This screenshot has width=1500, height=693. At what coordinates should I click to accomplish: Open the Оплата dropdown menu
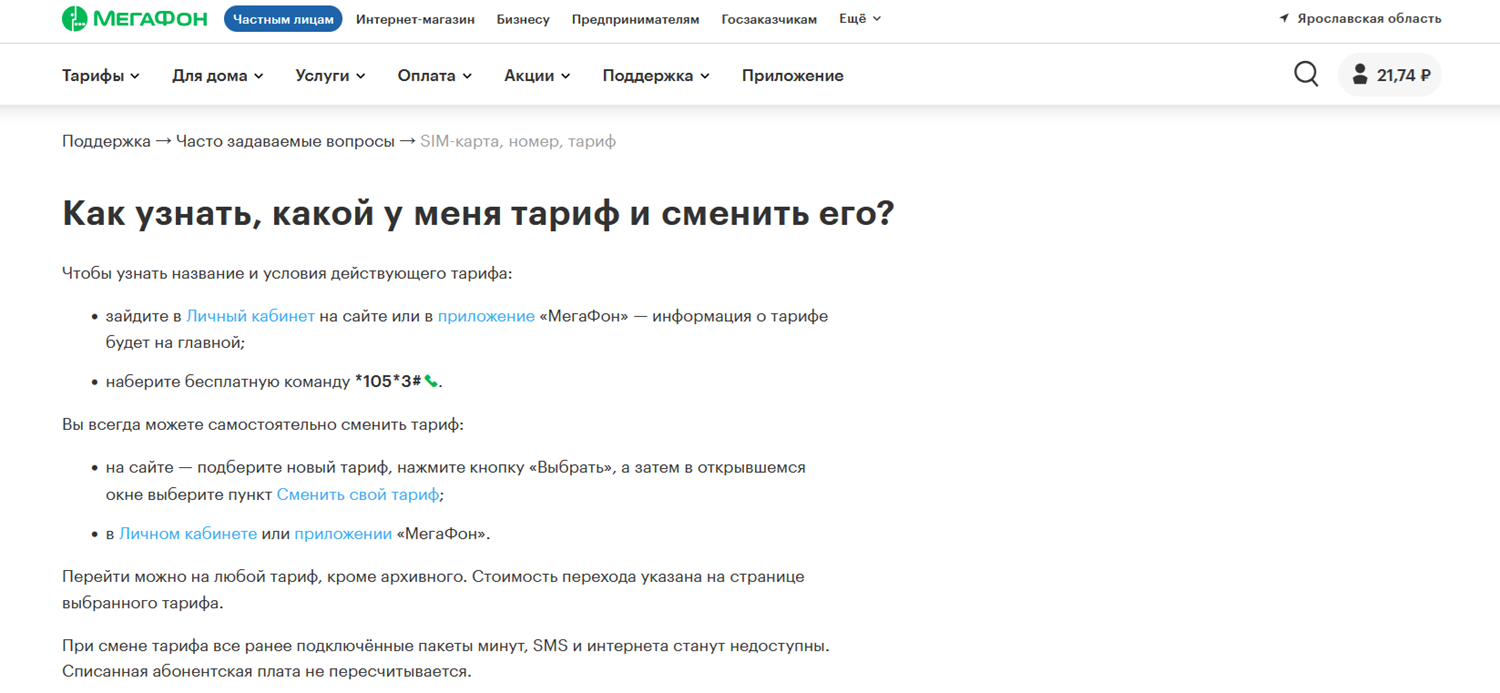435,76
